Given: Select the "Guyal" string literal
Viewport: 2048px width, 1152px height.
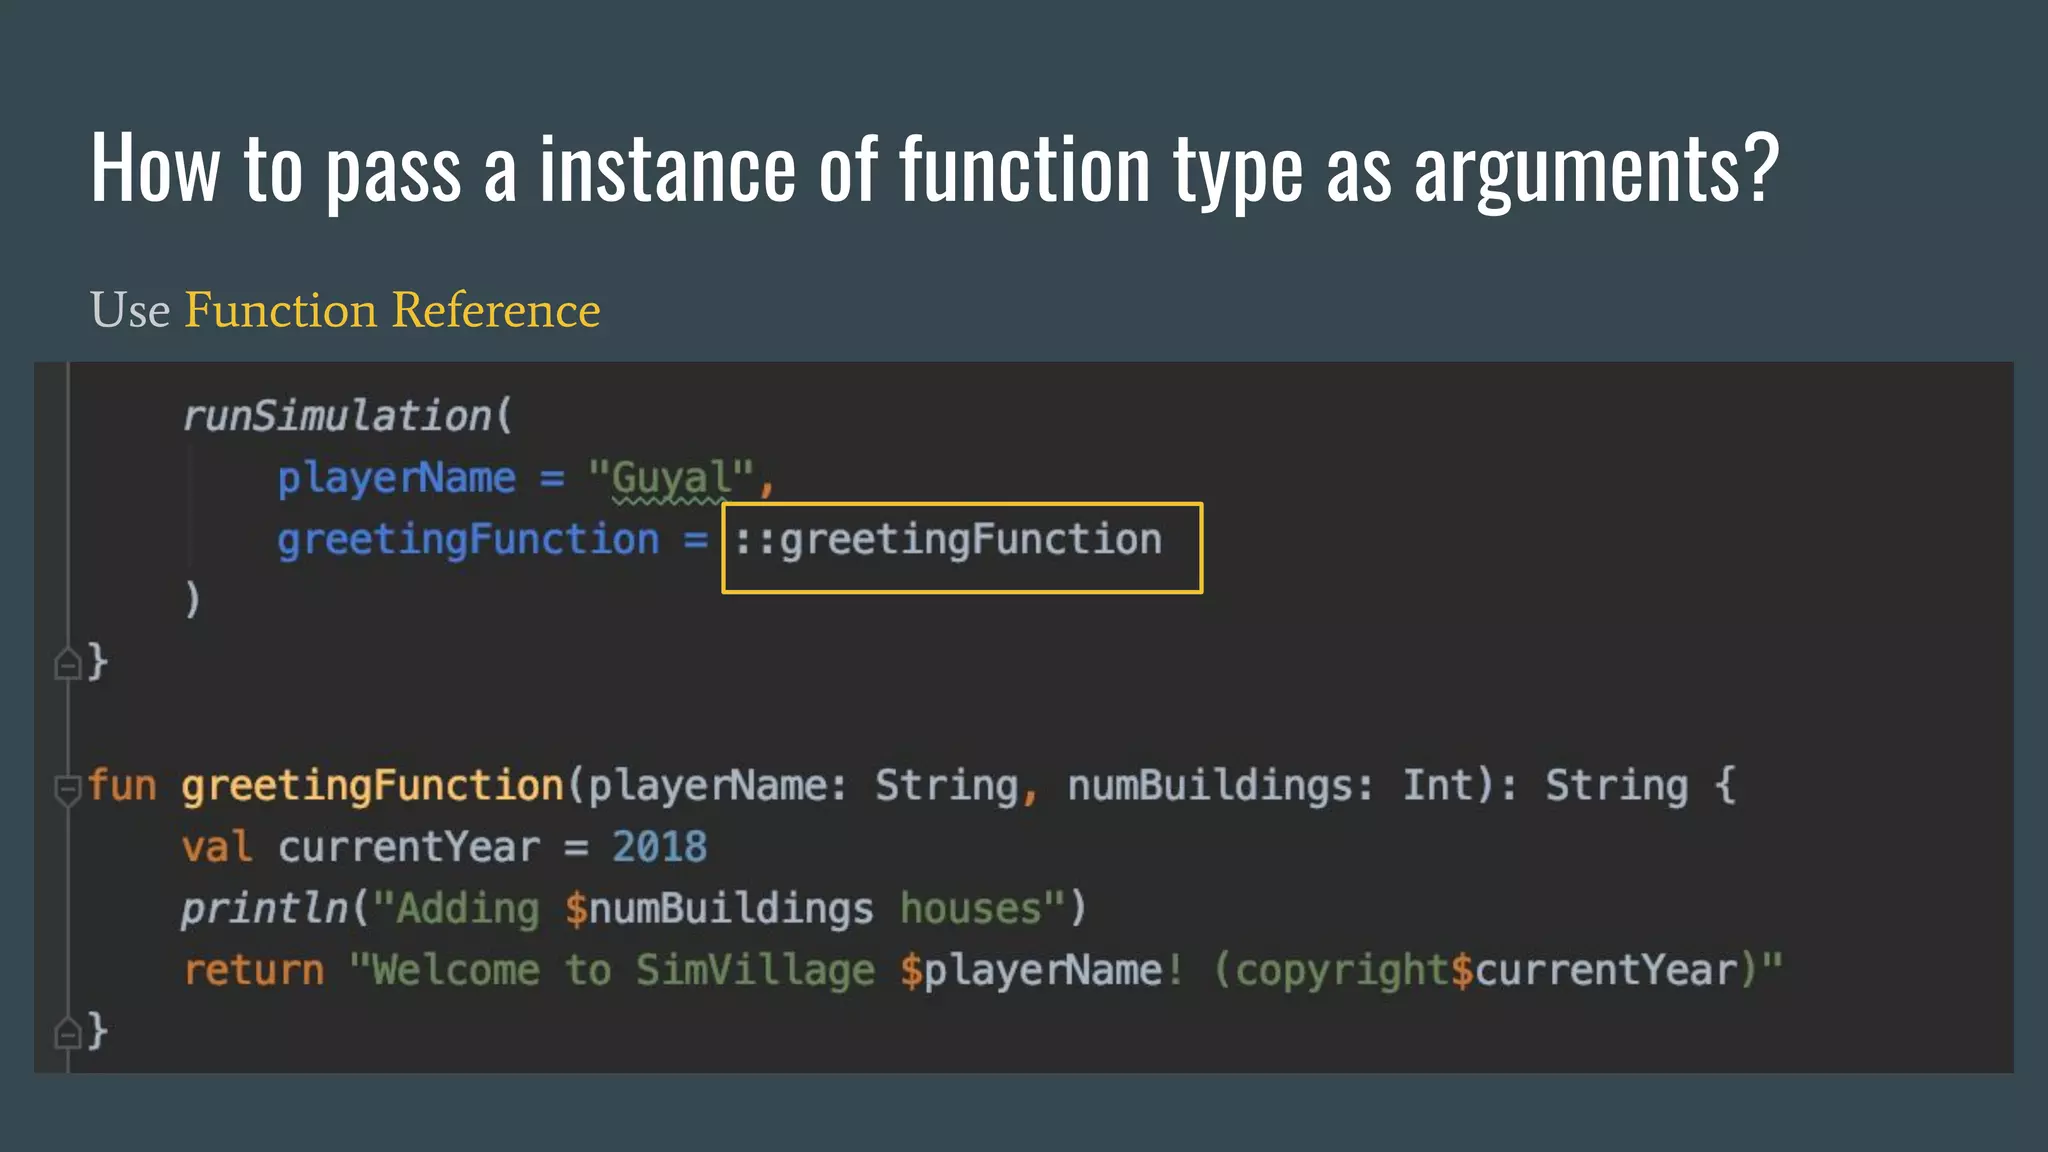Looking at the screenshot, I should click(x=670, y=478).
